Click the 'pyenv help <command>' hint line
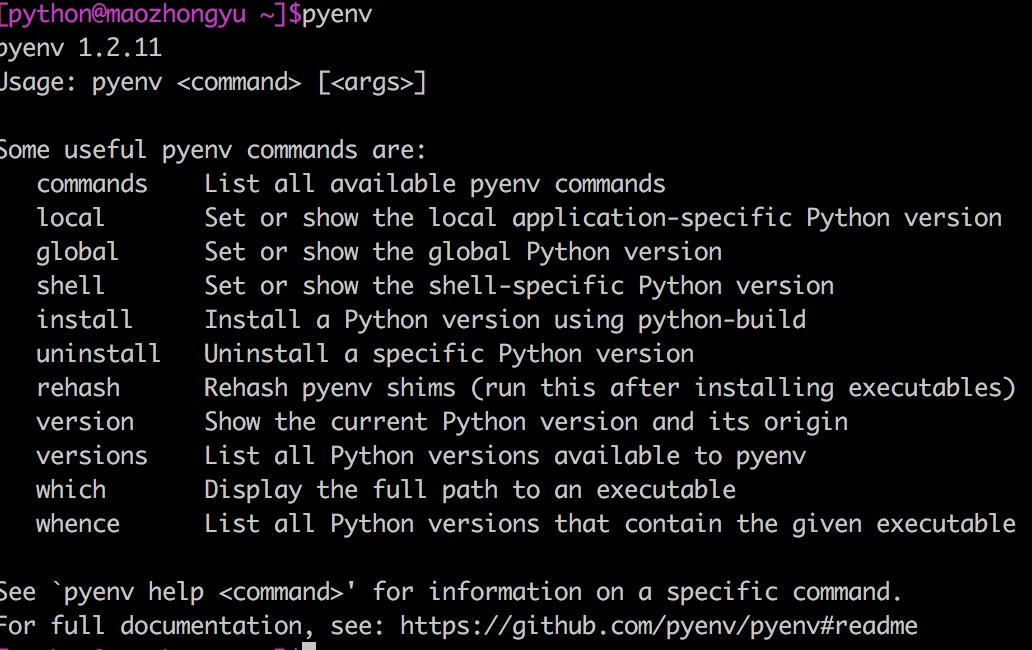The height and width of the screenshot is (650, 1032). (451, 592)
